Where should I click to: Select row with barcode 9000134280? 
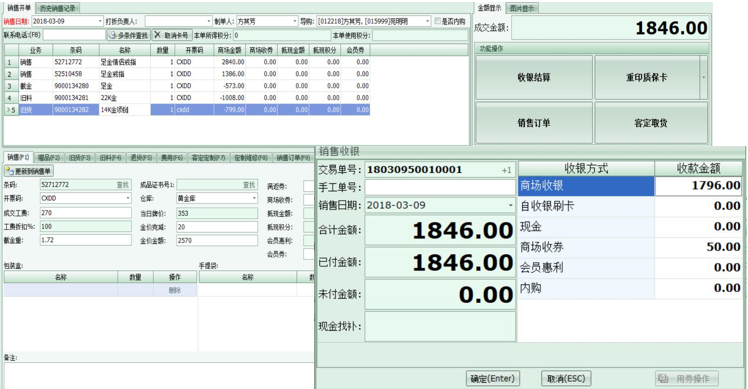tap(187, 86)
